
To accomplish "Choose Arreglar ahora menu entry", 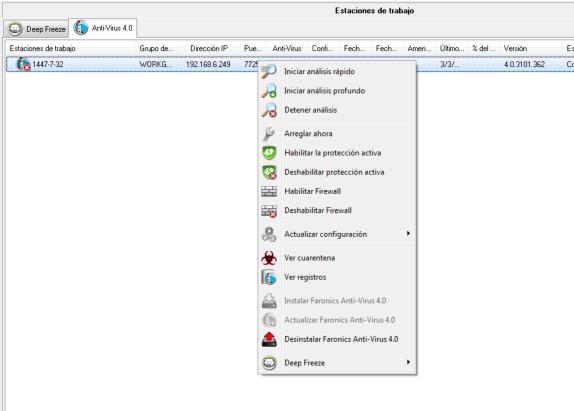I will click(x=337, y=134).
